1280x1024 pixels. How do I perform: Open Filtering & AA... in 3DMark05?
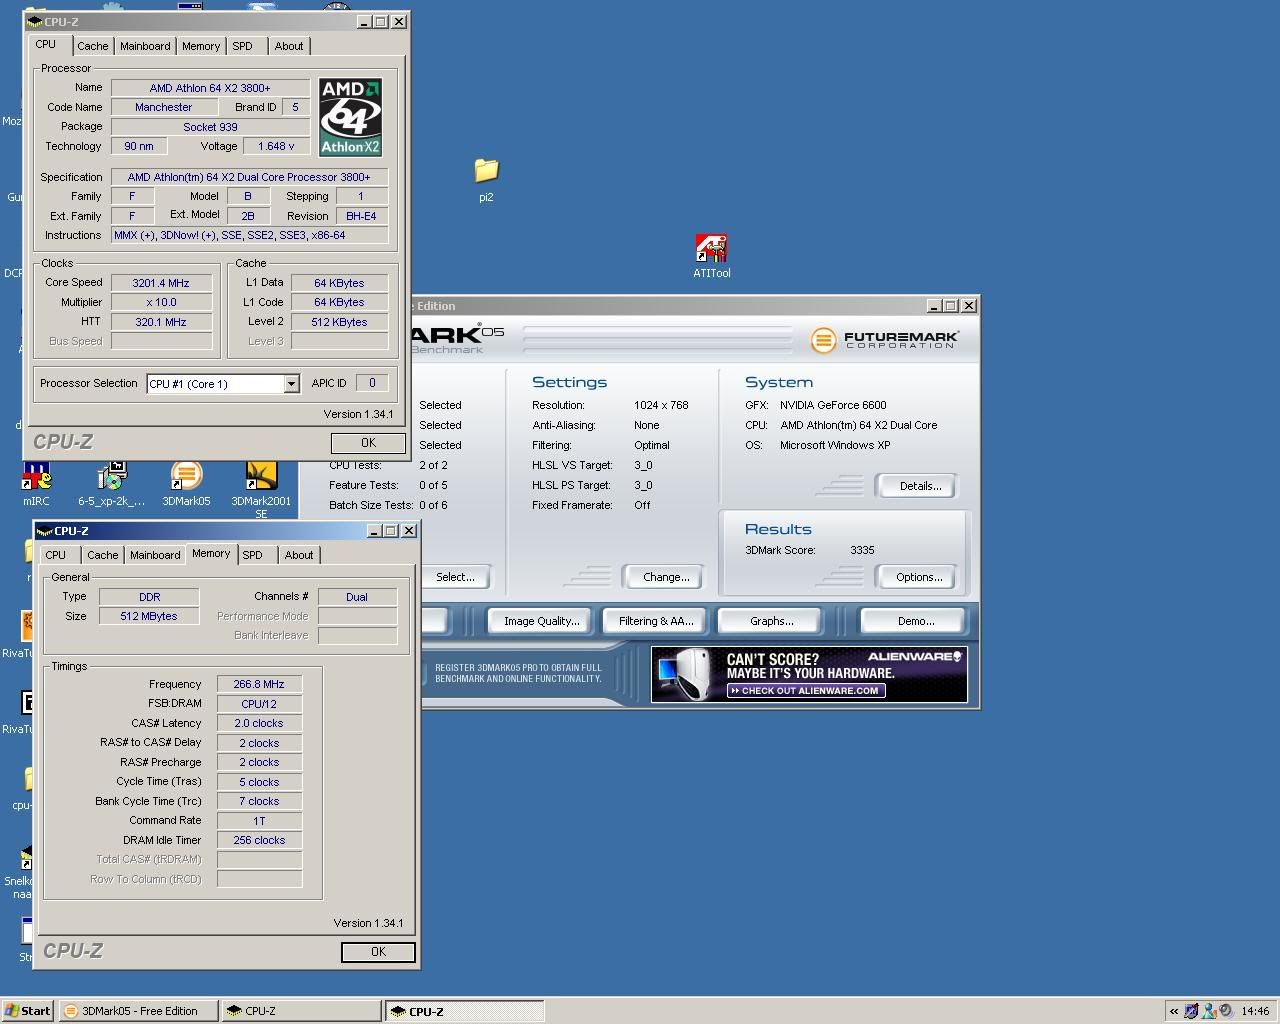656,621
